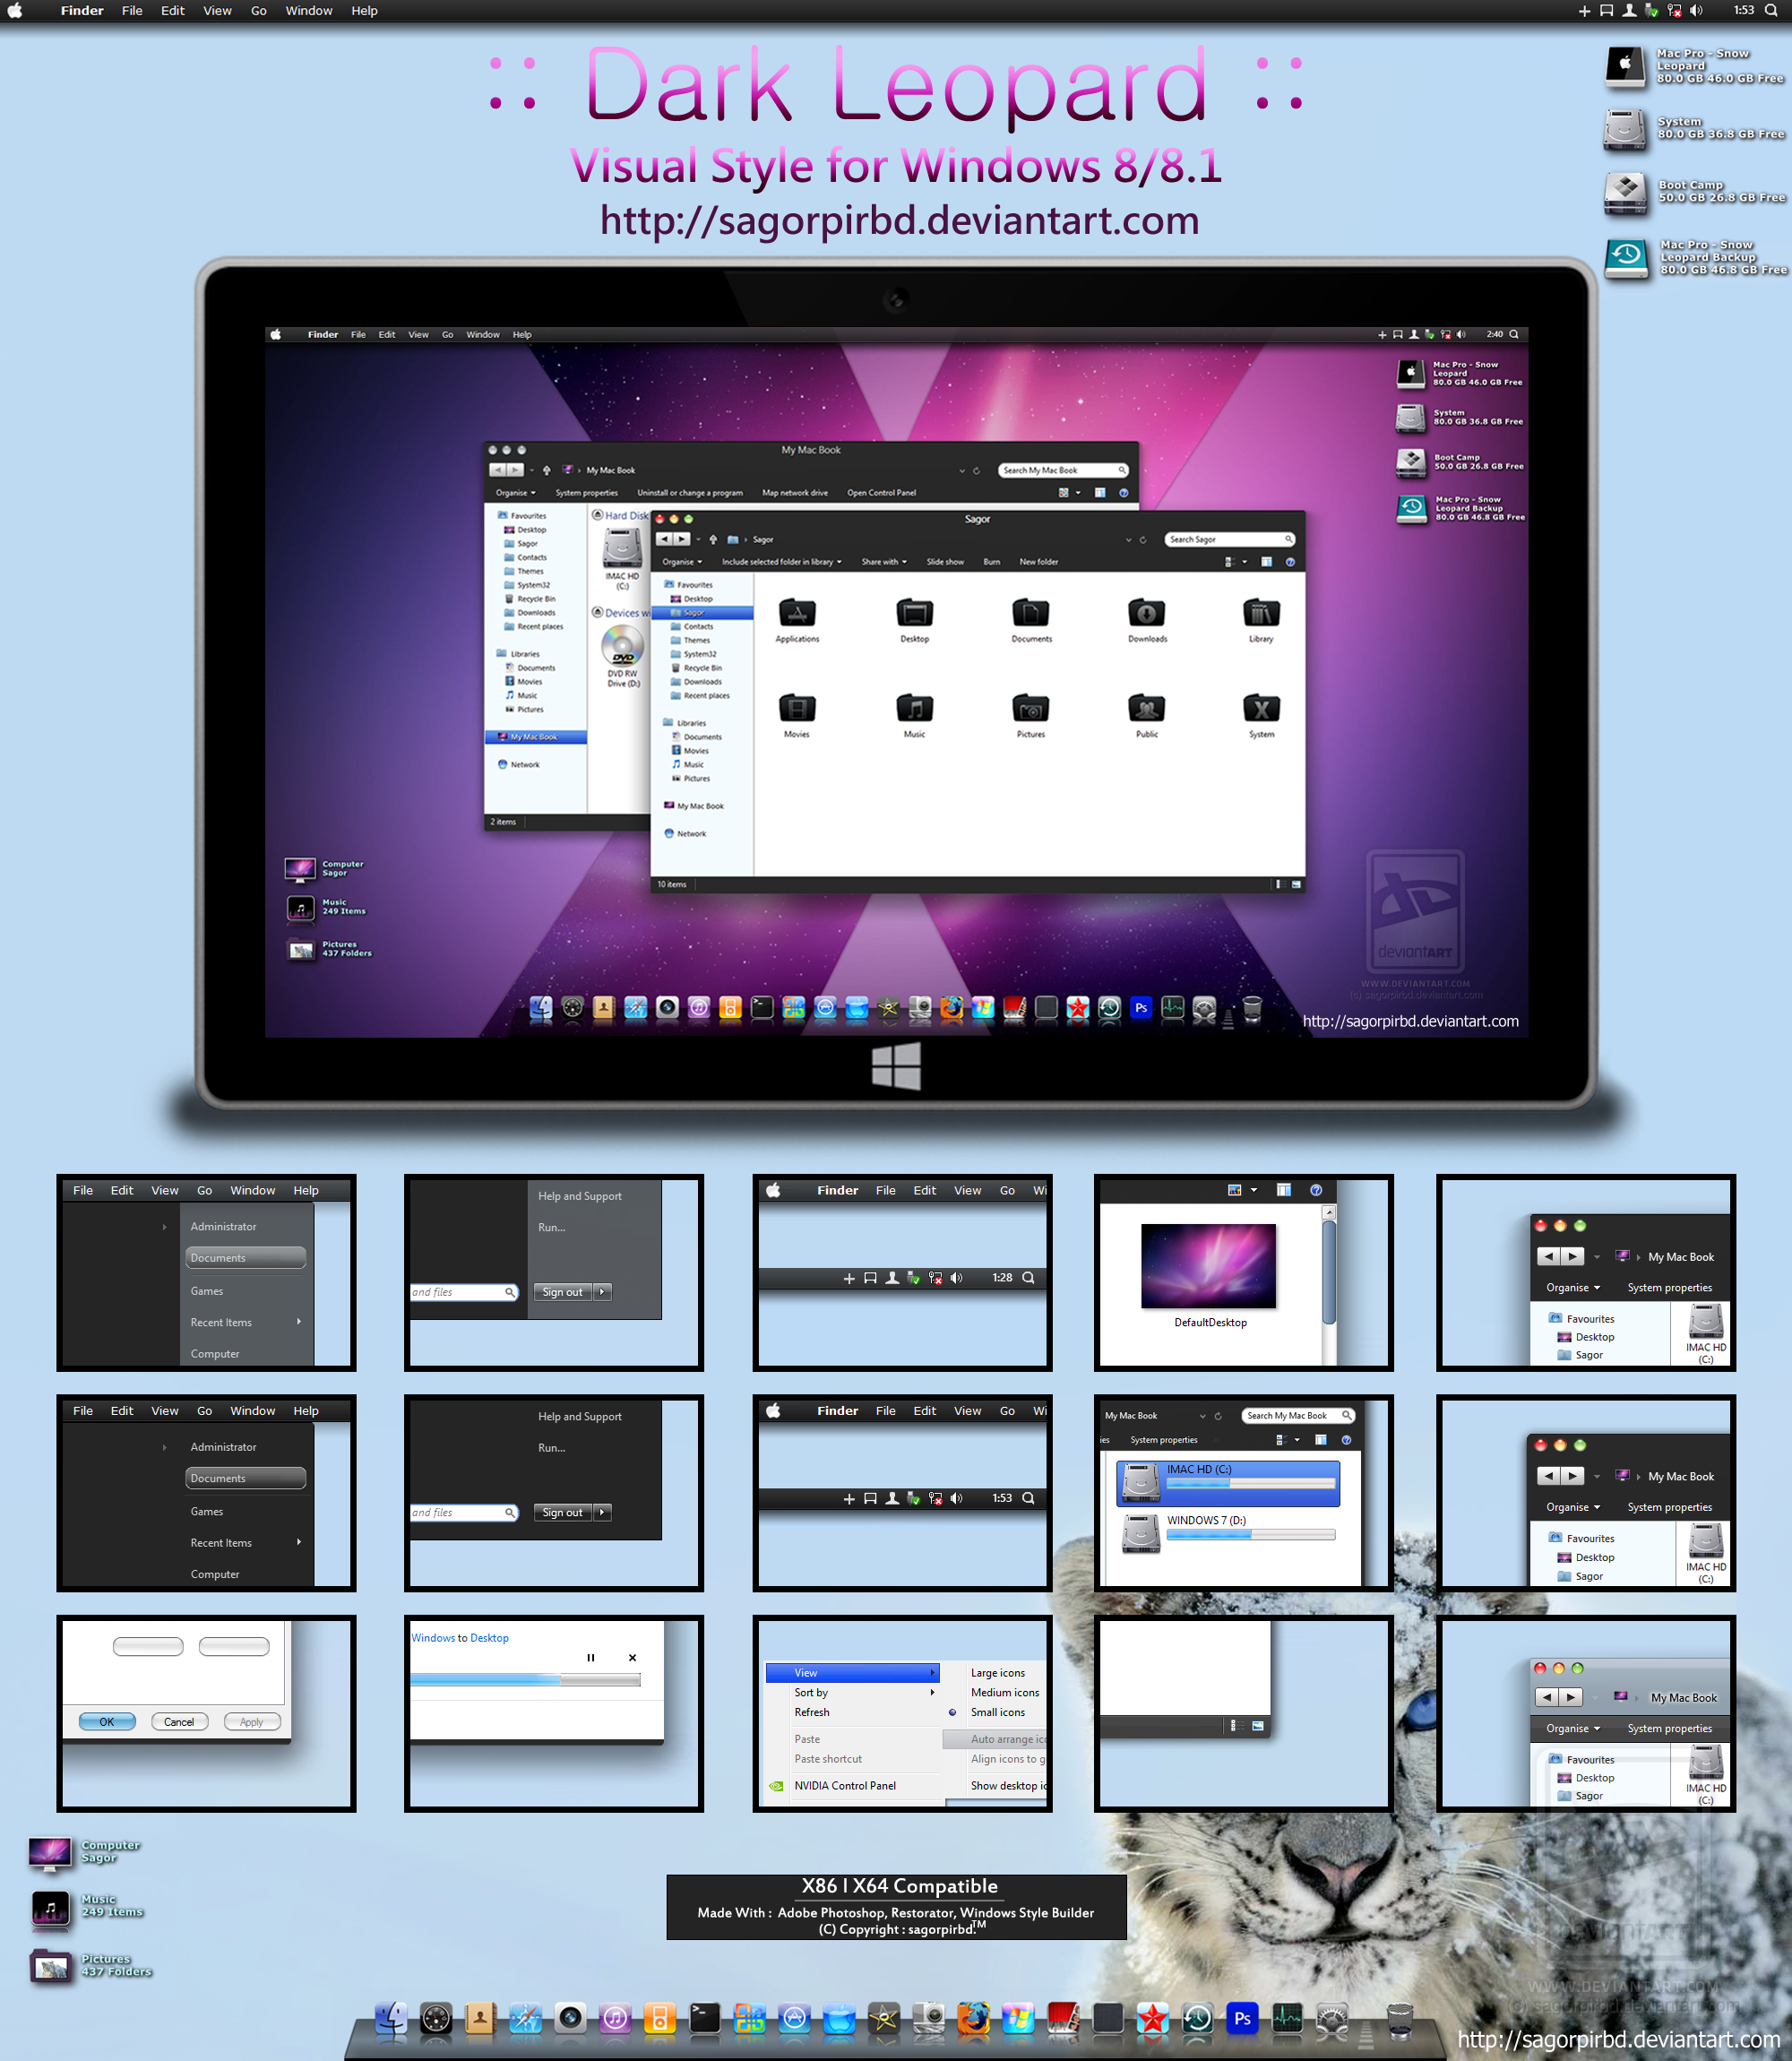This screenshot has height=2061, width=1792.
Task: Select the Go menu item
Action: click(x=257, y=13)
